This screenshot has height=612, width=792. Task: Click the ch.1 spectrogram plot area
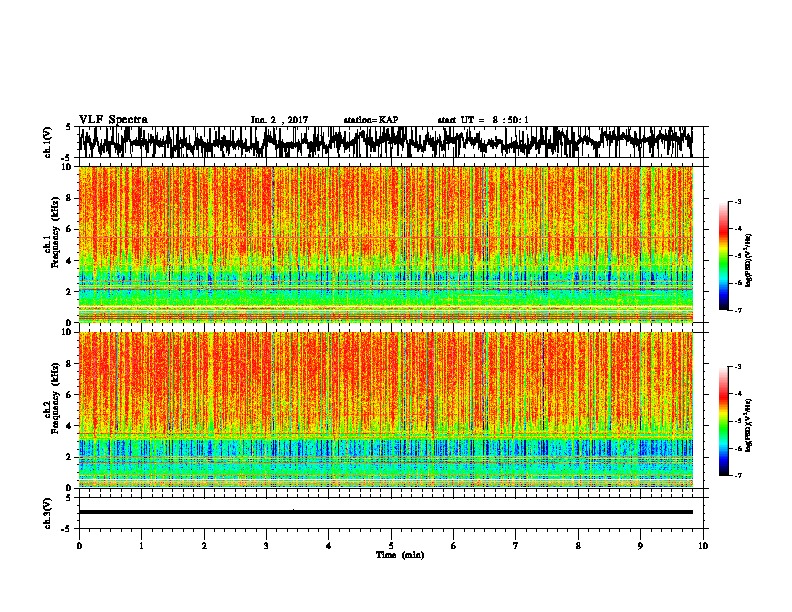386,244
